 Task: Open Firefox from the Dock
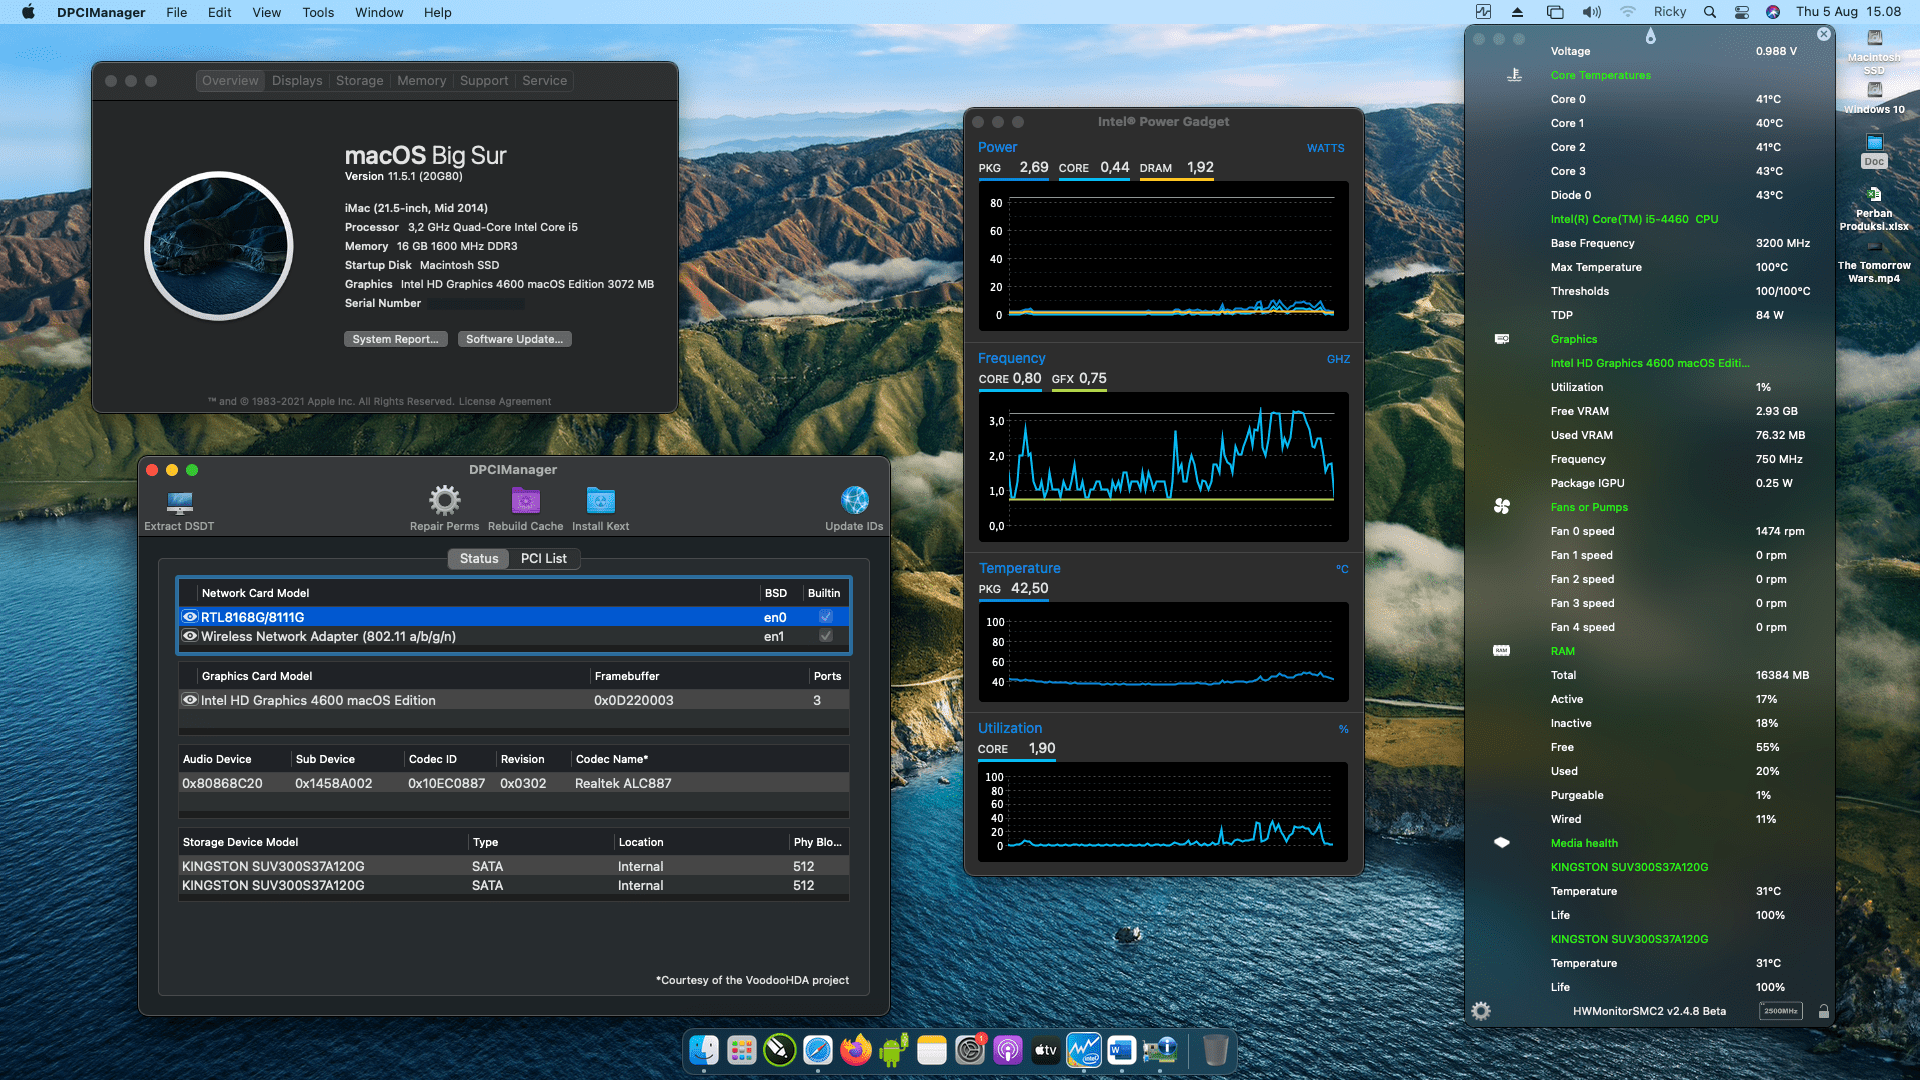[855, 1050]
